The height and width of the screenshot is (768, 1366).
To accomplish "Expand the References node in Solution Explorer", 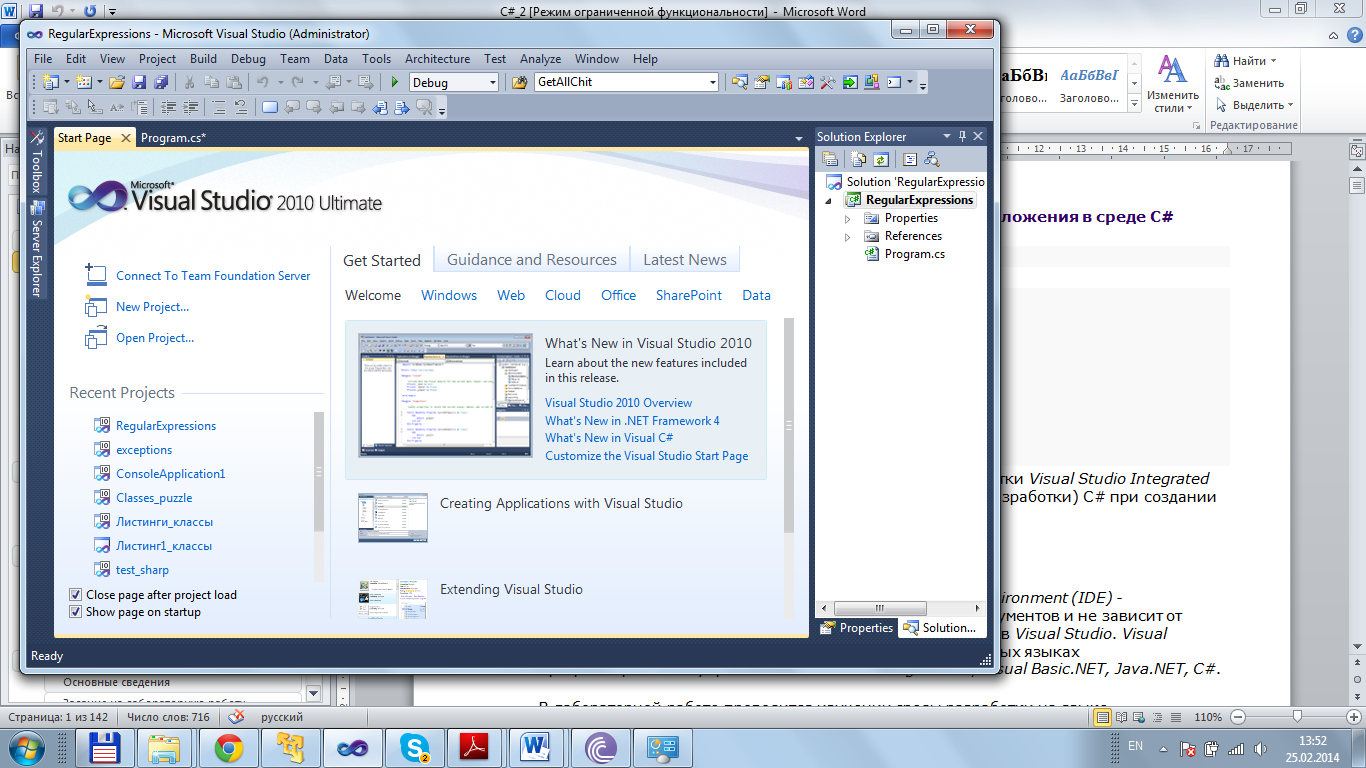I will 848,236.
